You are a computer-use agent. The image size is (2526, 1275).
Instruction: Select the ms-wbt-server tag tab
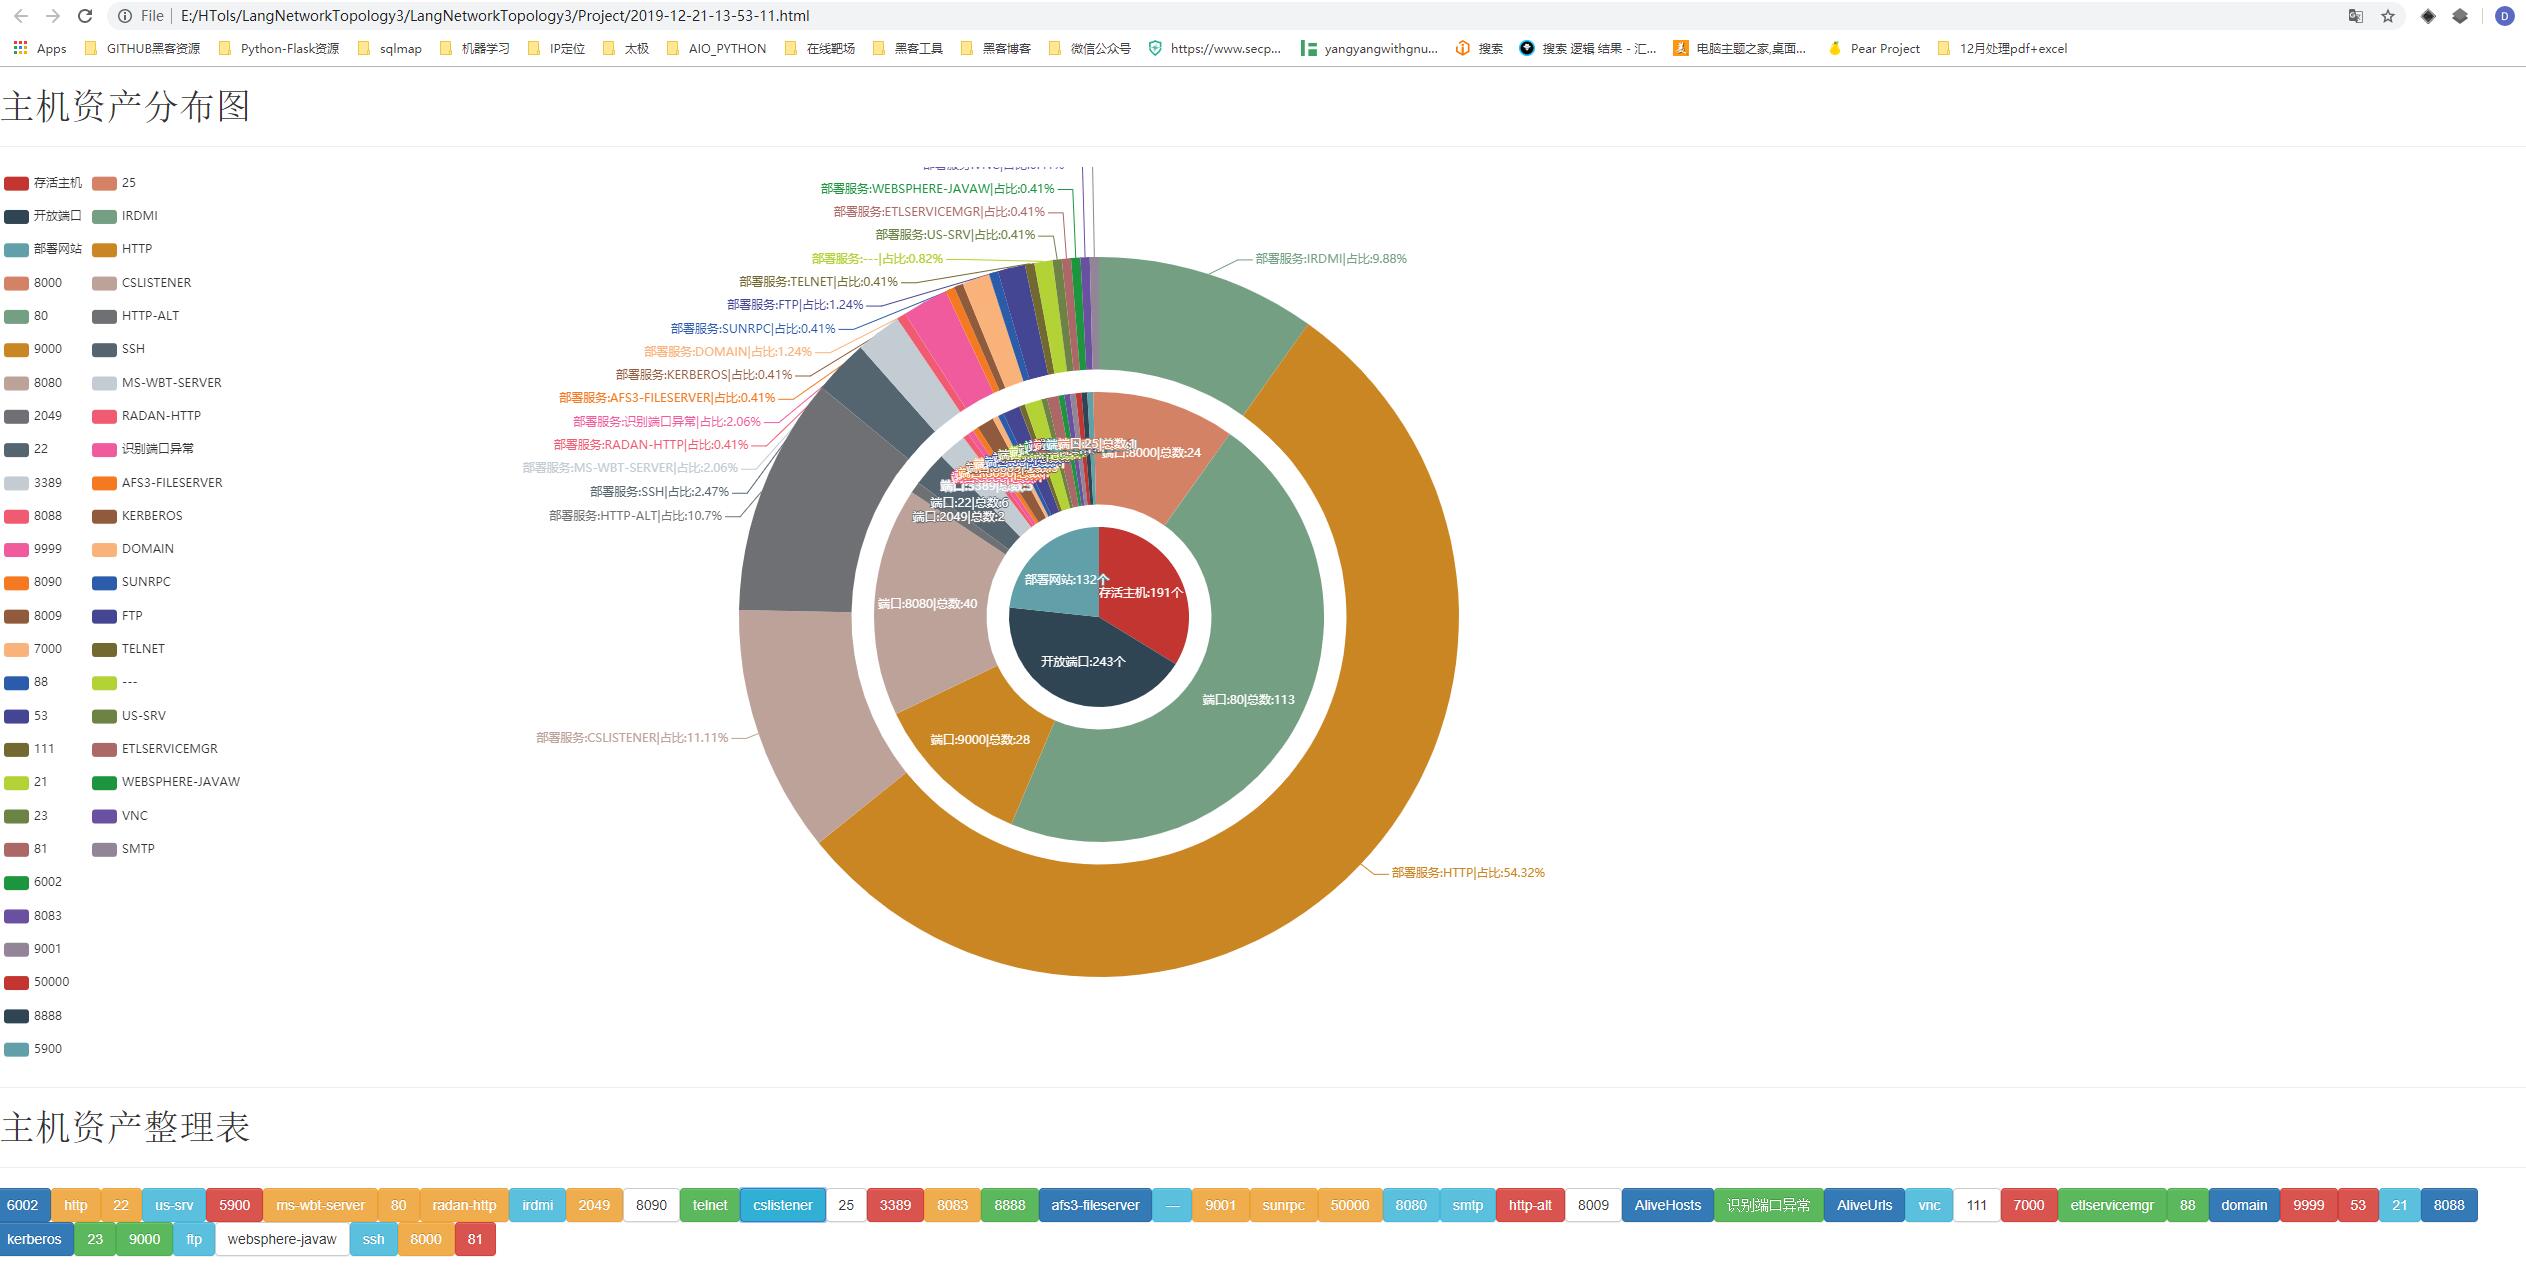320,1205
